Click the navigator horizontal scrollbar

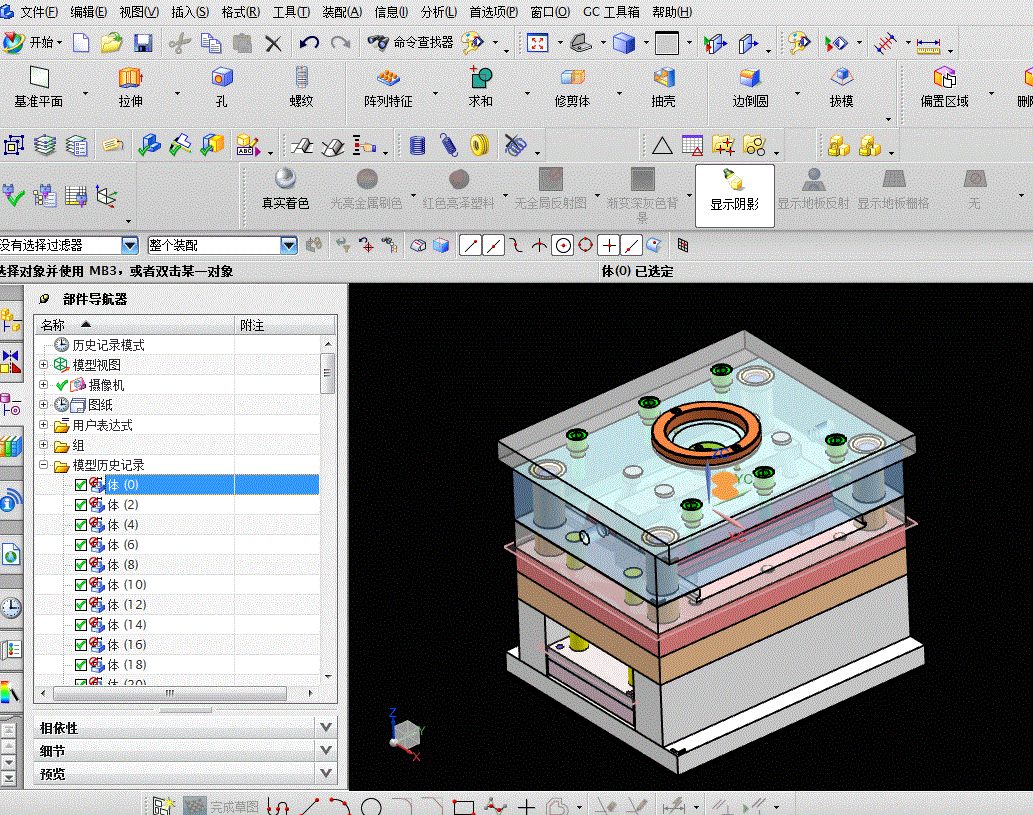[170, 693]
